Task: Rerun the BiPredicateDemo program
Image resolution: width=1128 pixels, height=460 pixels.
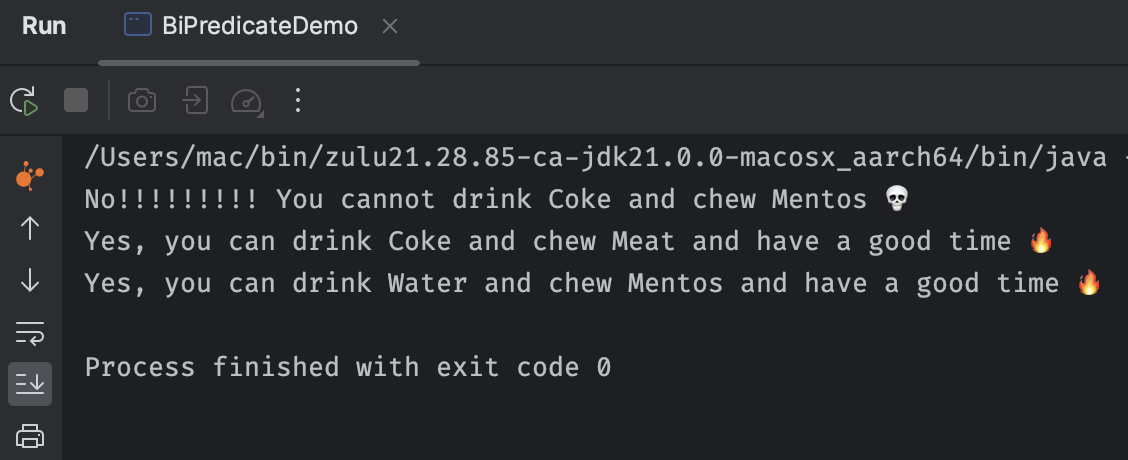Action: click(24, 101)
